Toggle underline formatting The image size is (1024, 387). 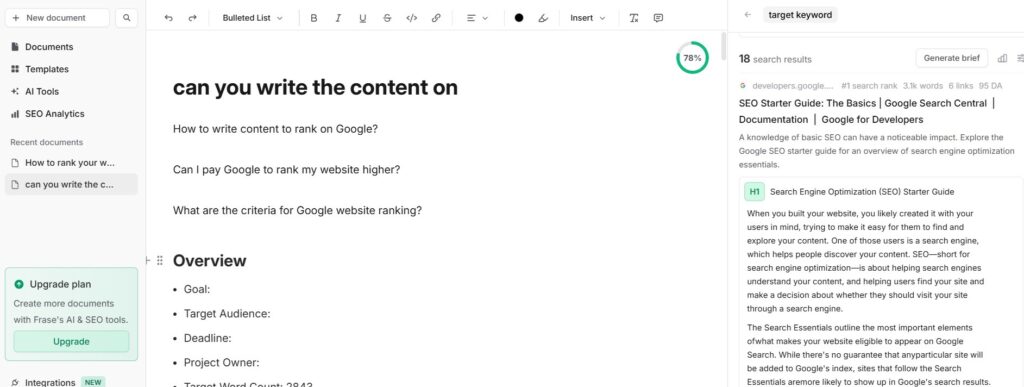tap(362, 18)
